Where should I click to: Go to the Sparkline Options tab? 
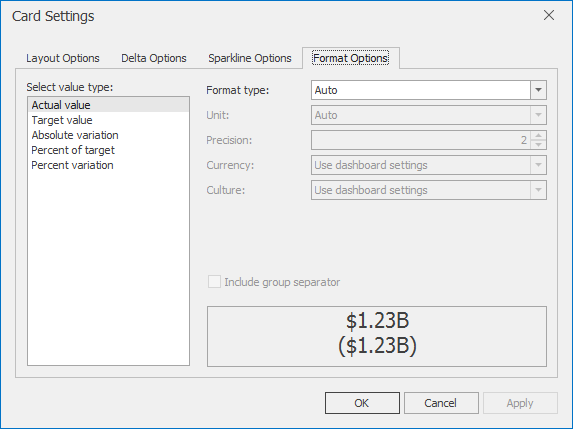pos(250,58)
